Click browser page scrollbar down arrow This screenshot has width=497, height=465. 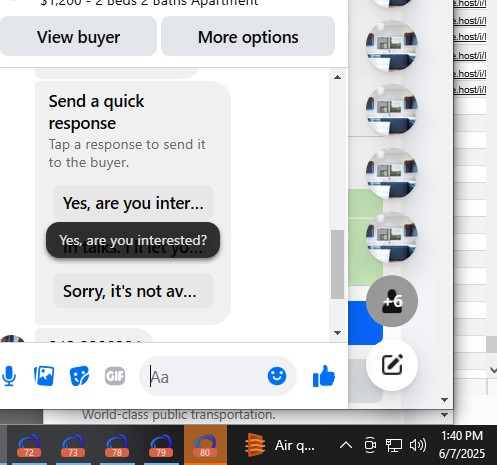point(444,400)
